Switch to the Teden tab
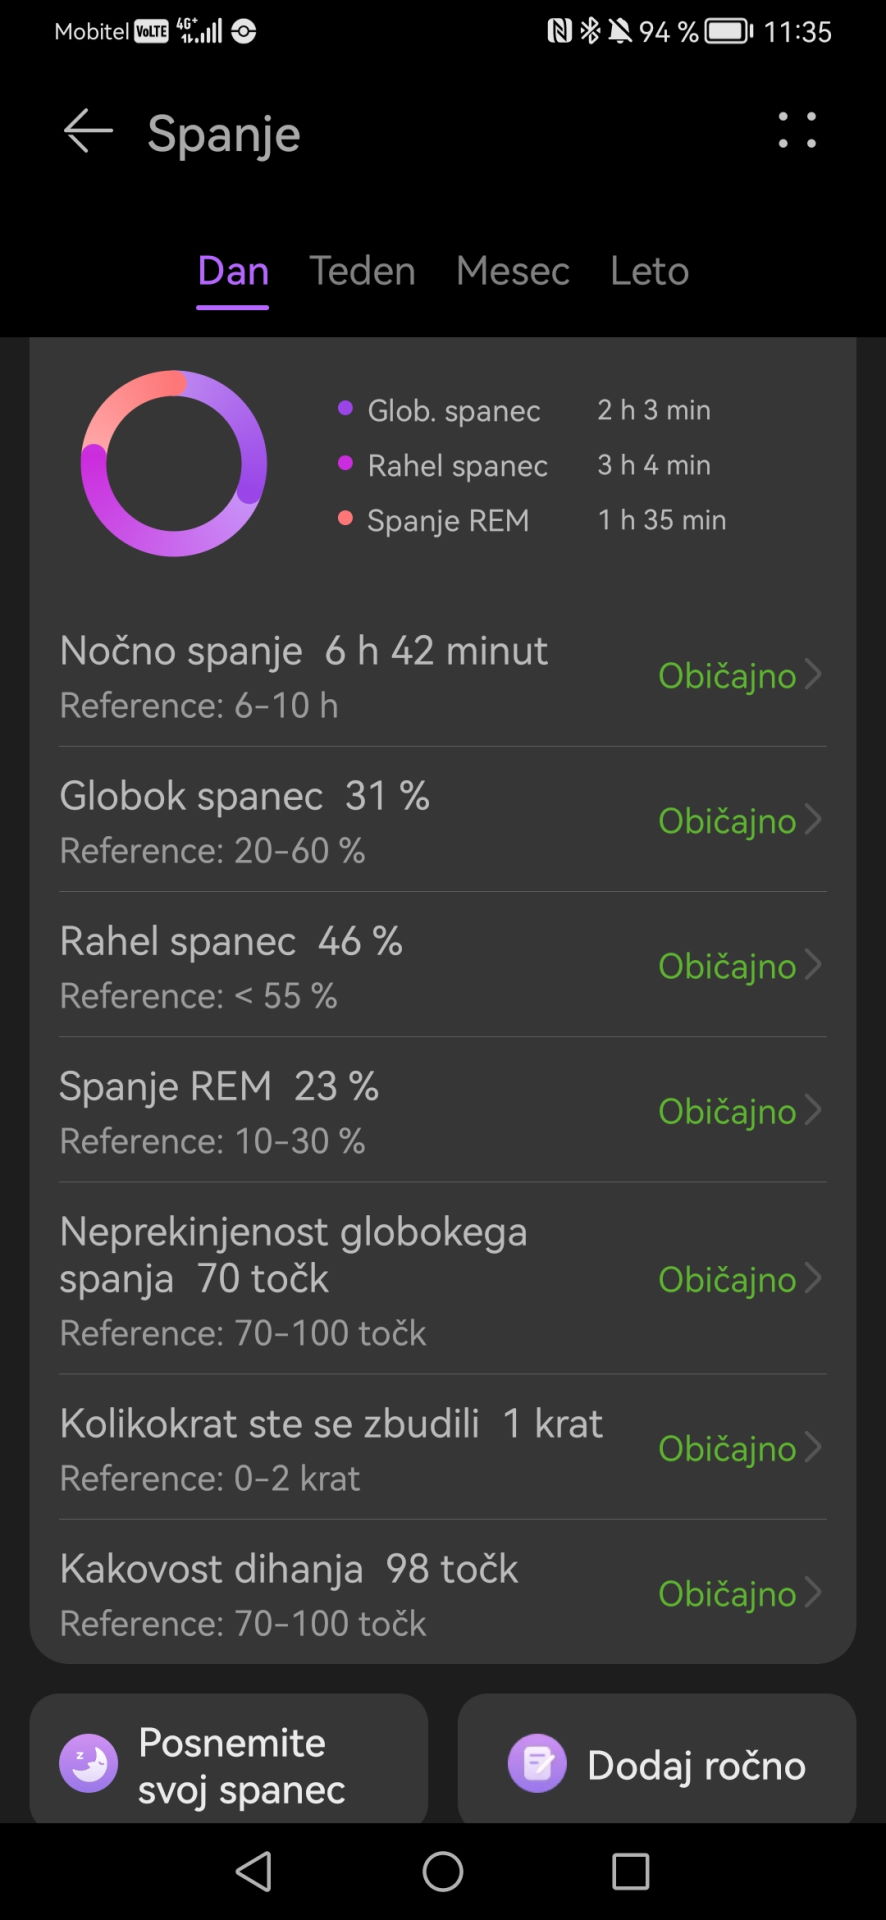The height and width of the screenshot is (1920, 886). [362, 271]
